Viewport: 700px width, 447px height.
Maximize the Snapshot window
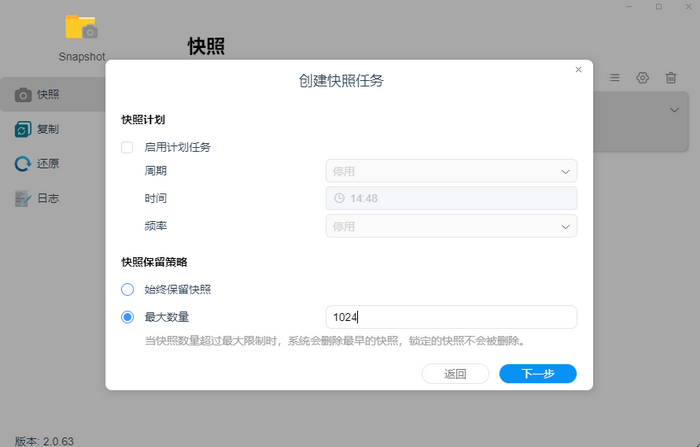659,7
